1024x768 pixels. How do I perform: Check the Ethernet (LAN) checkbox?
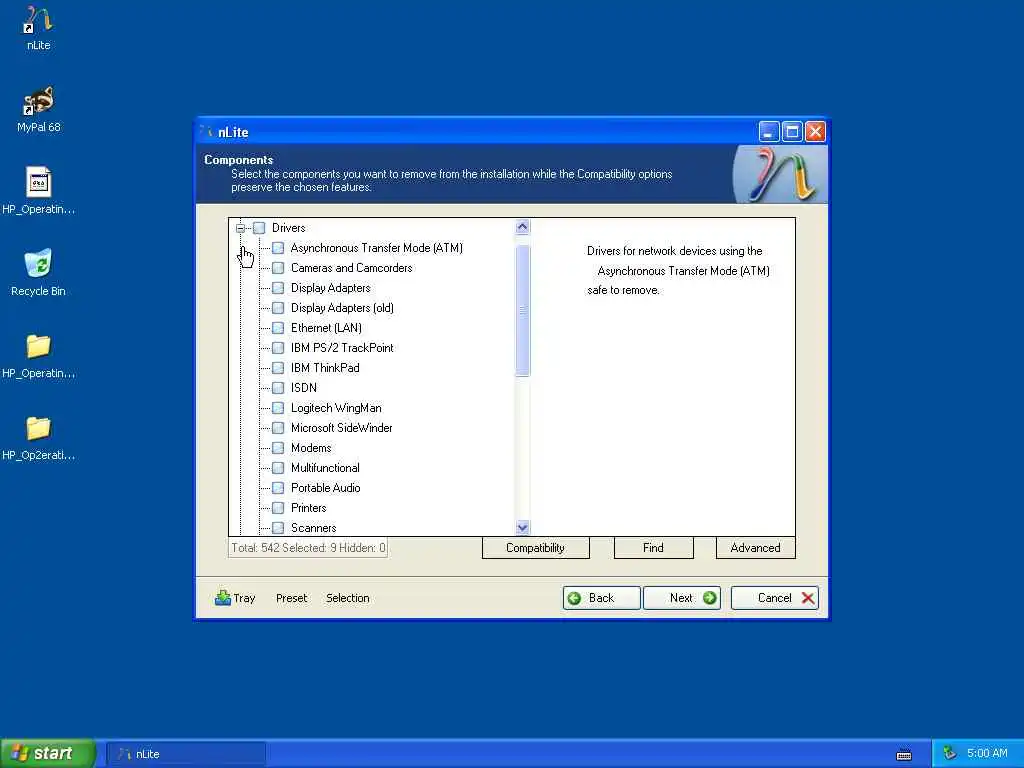(278, 328)
